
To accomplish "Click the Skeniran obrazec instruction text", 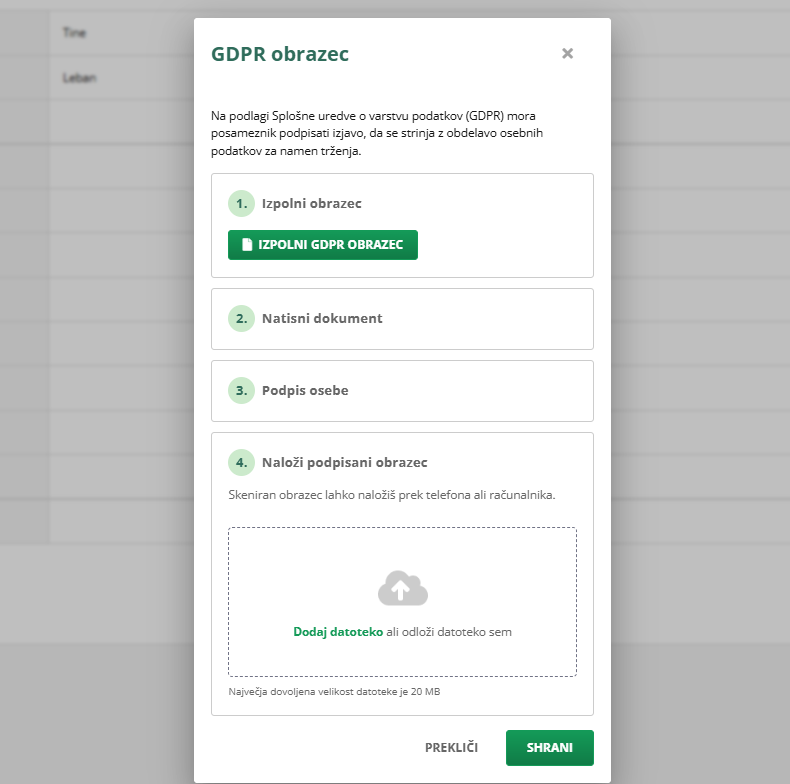I will click(391, 495).
